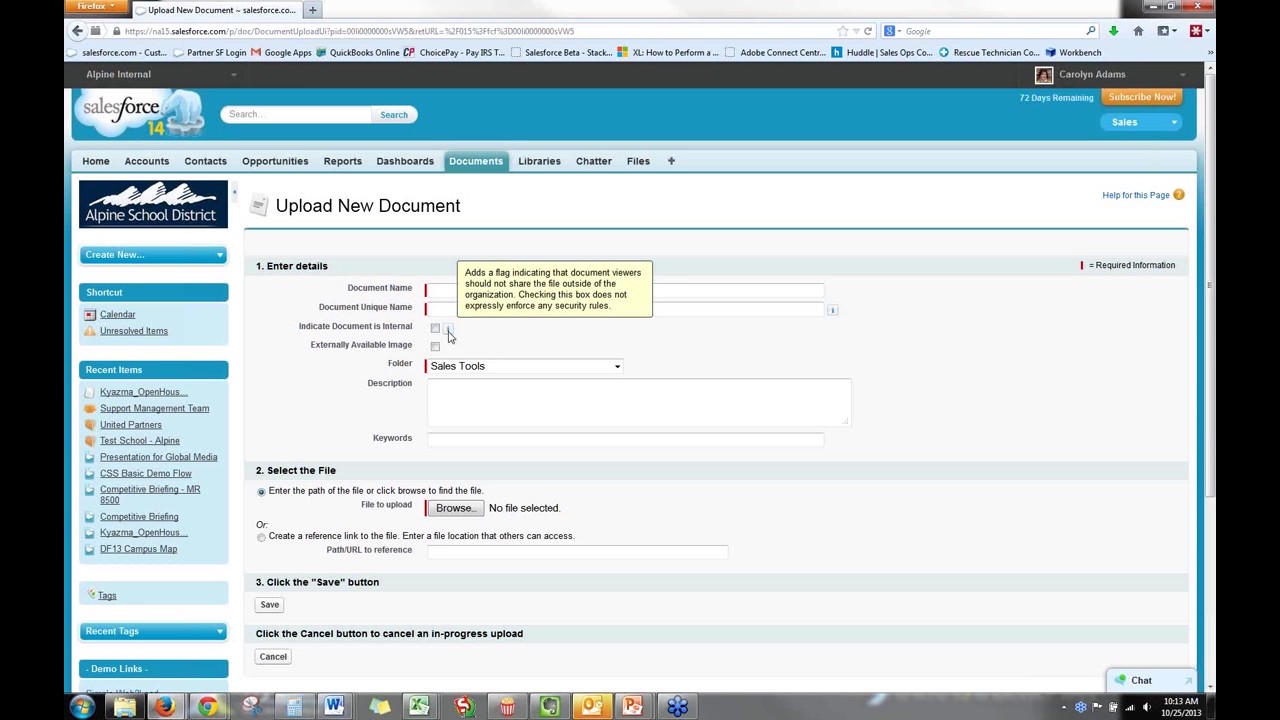1280x720 pixels.
Task: Open the Folder dropdown showing Sales Tools
Action: pos(524,366)
